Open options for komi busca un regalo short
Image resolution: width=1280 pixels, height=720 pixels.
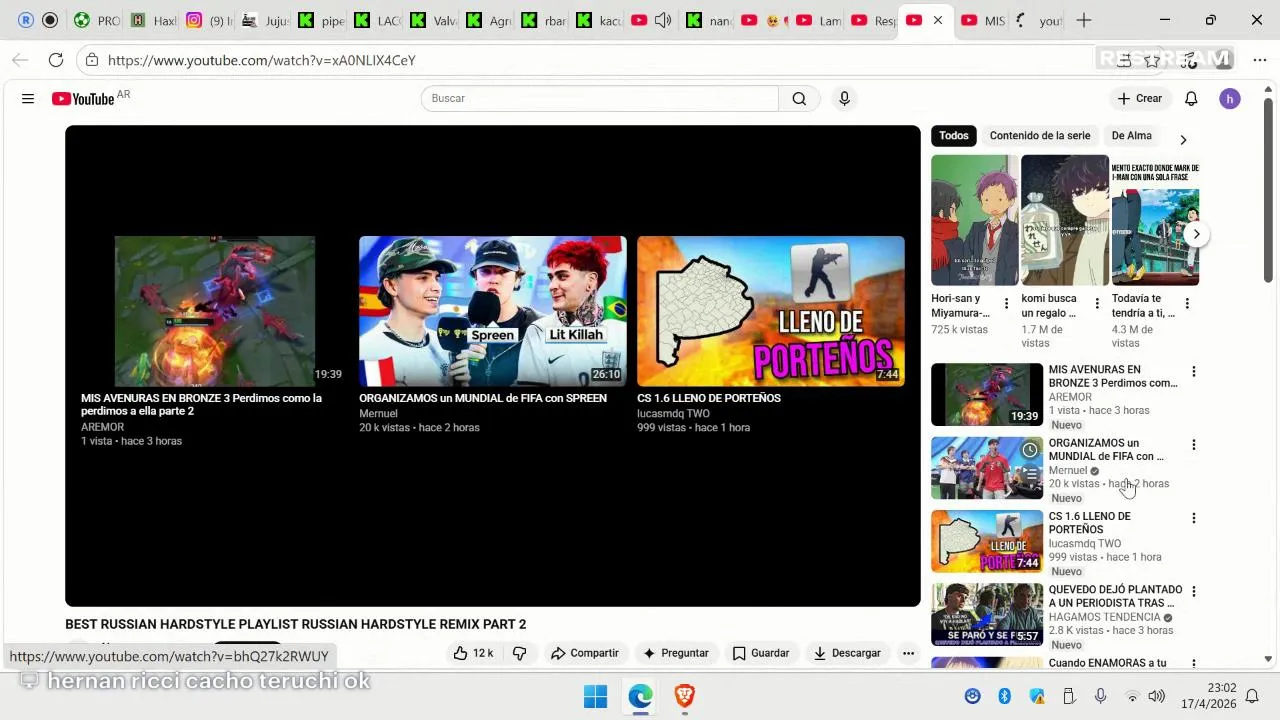tap(1097, 303)
